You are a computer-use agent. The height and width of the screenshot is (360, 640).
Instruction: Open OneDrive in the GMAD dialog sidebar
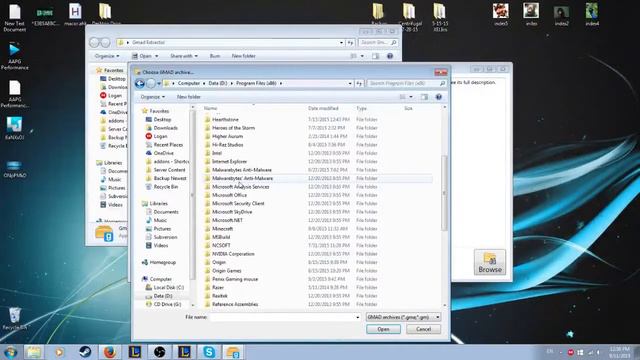[164, 153]
